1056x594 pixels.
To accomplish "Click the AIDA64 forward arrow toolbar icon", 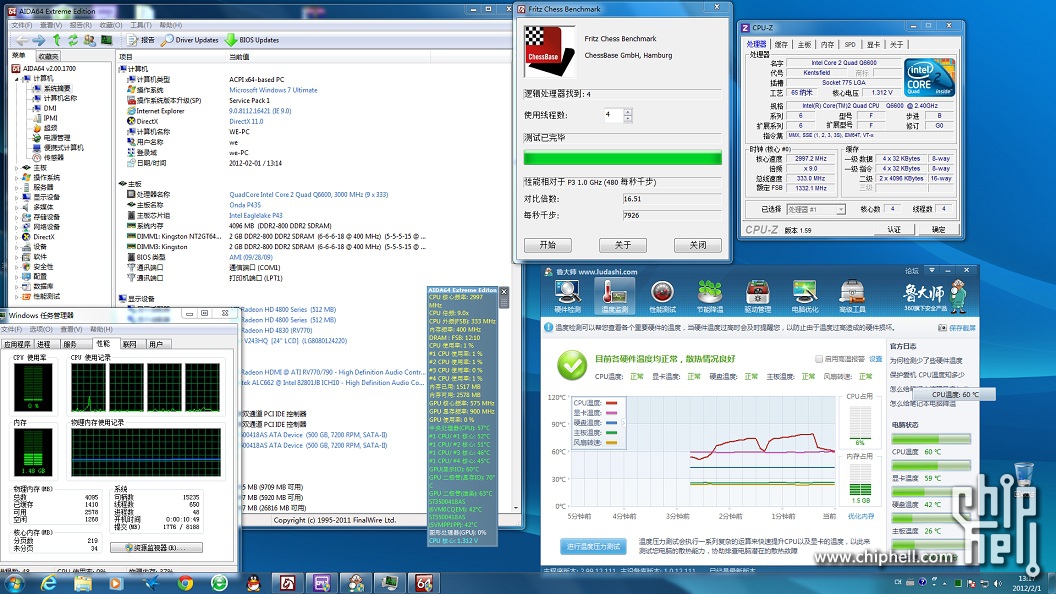I will [39, 40].
